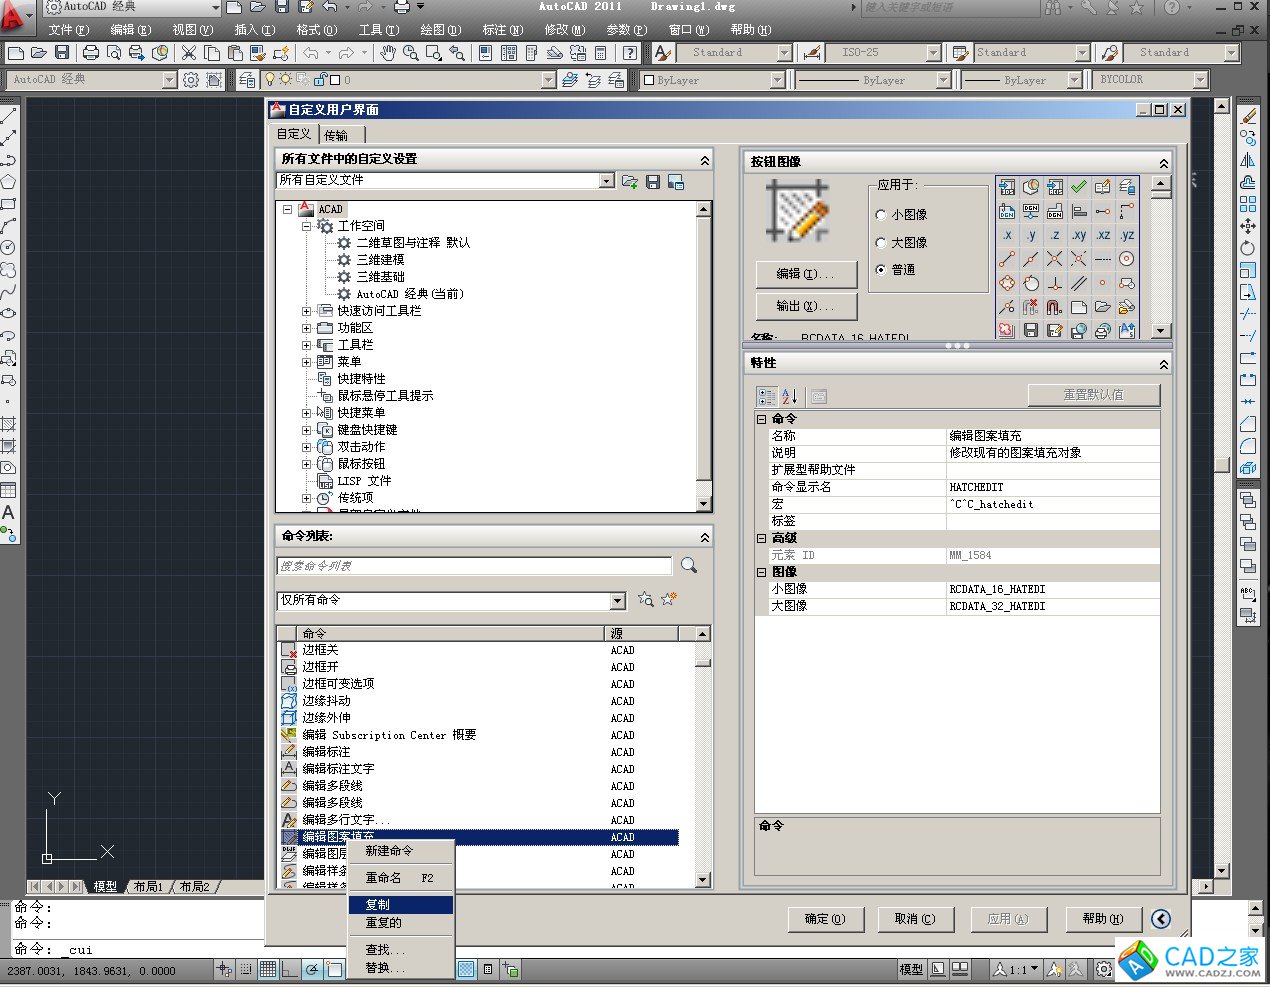1270x987 pixels.
Task: Open the 仅所有命令 filter dropdown
Action: tap(617, 601)
